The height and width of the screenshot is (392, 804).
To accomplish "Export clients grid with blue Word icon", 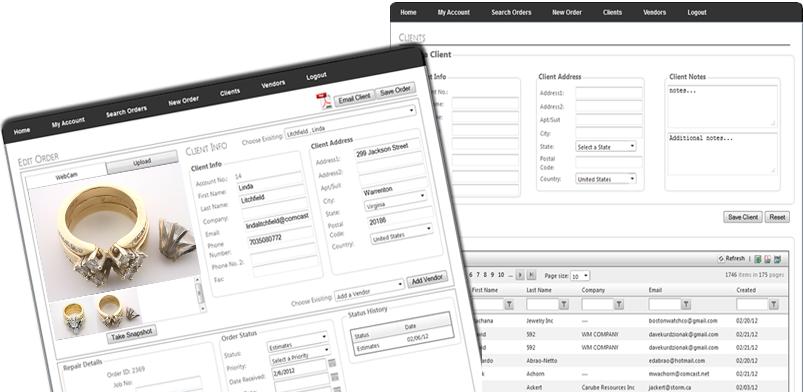I will click(777, 259).
